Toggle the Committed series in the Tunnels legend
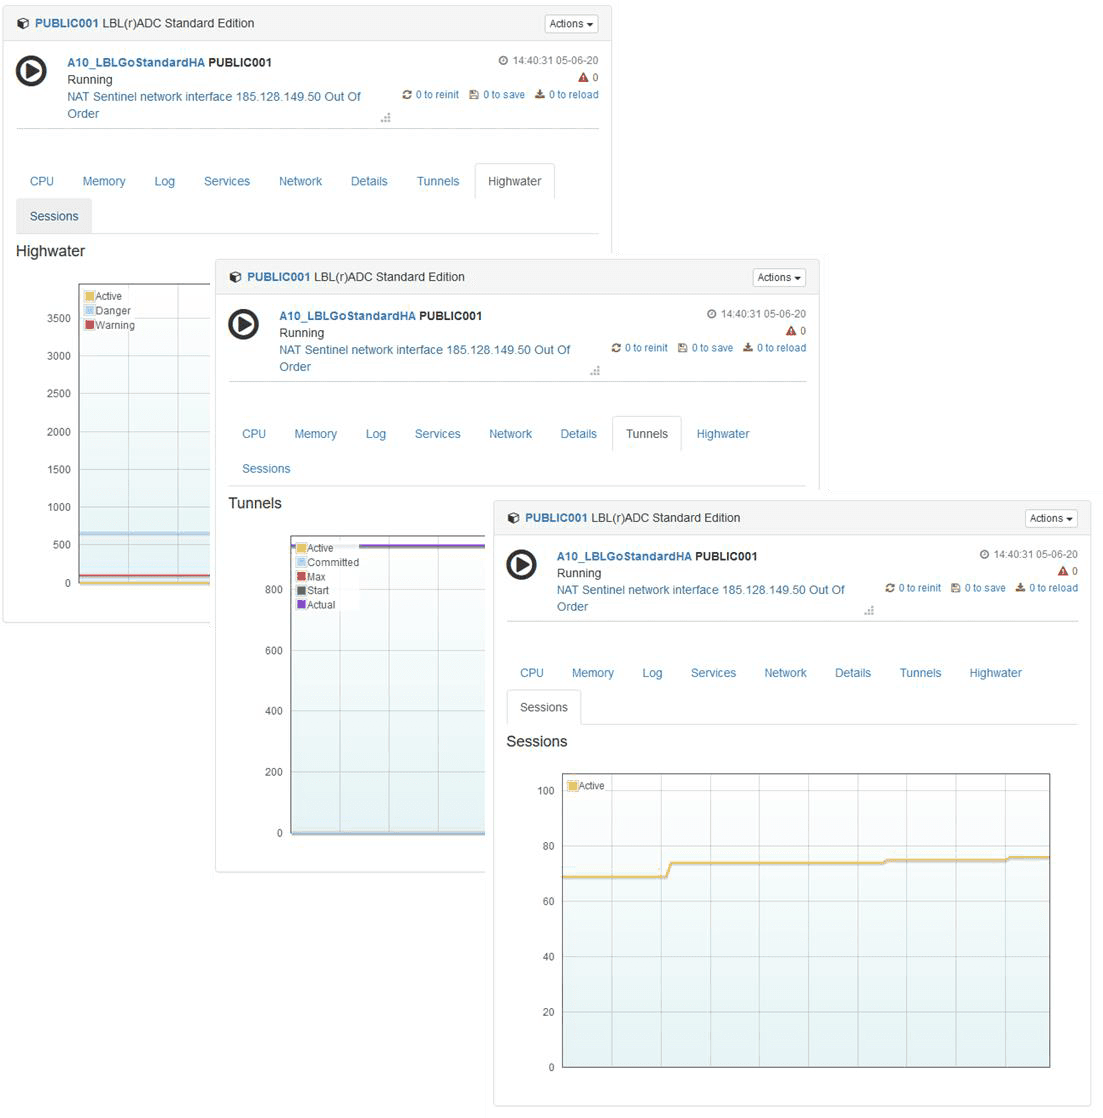 [x=332, y=562]
